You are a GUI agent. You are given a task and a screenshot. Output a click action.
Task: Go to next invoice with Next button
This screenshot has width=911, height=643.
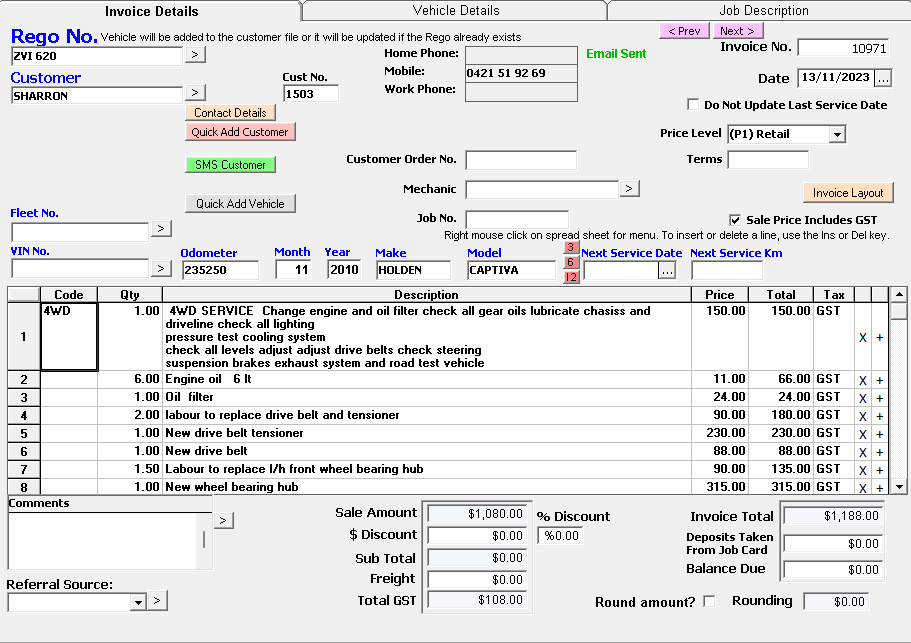738,31
